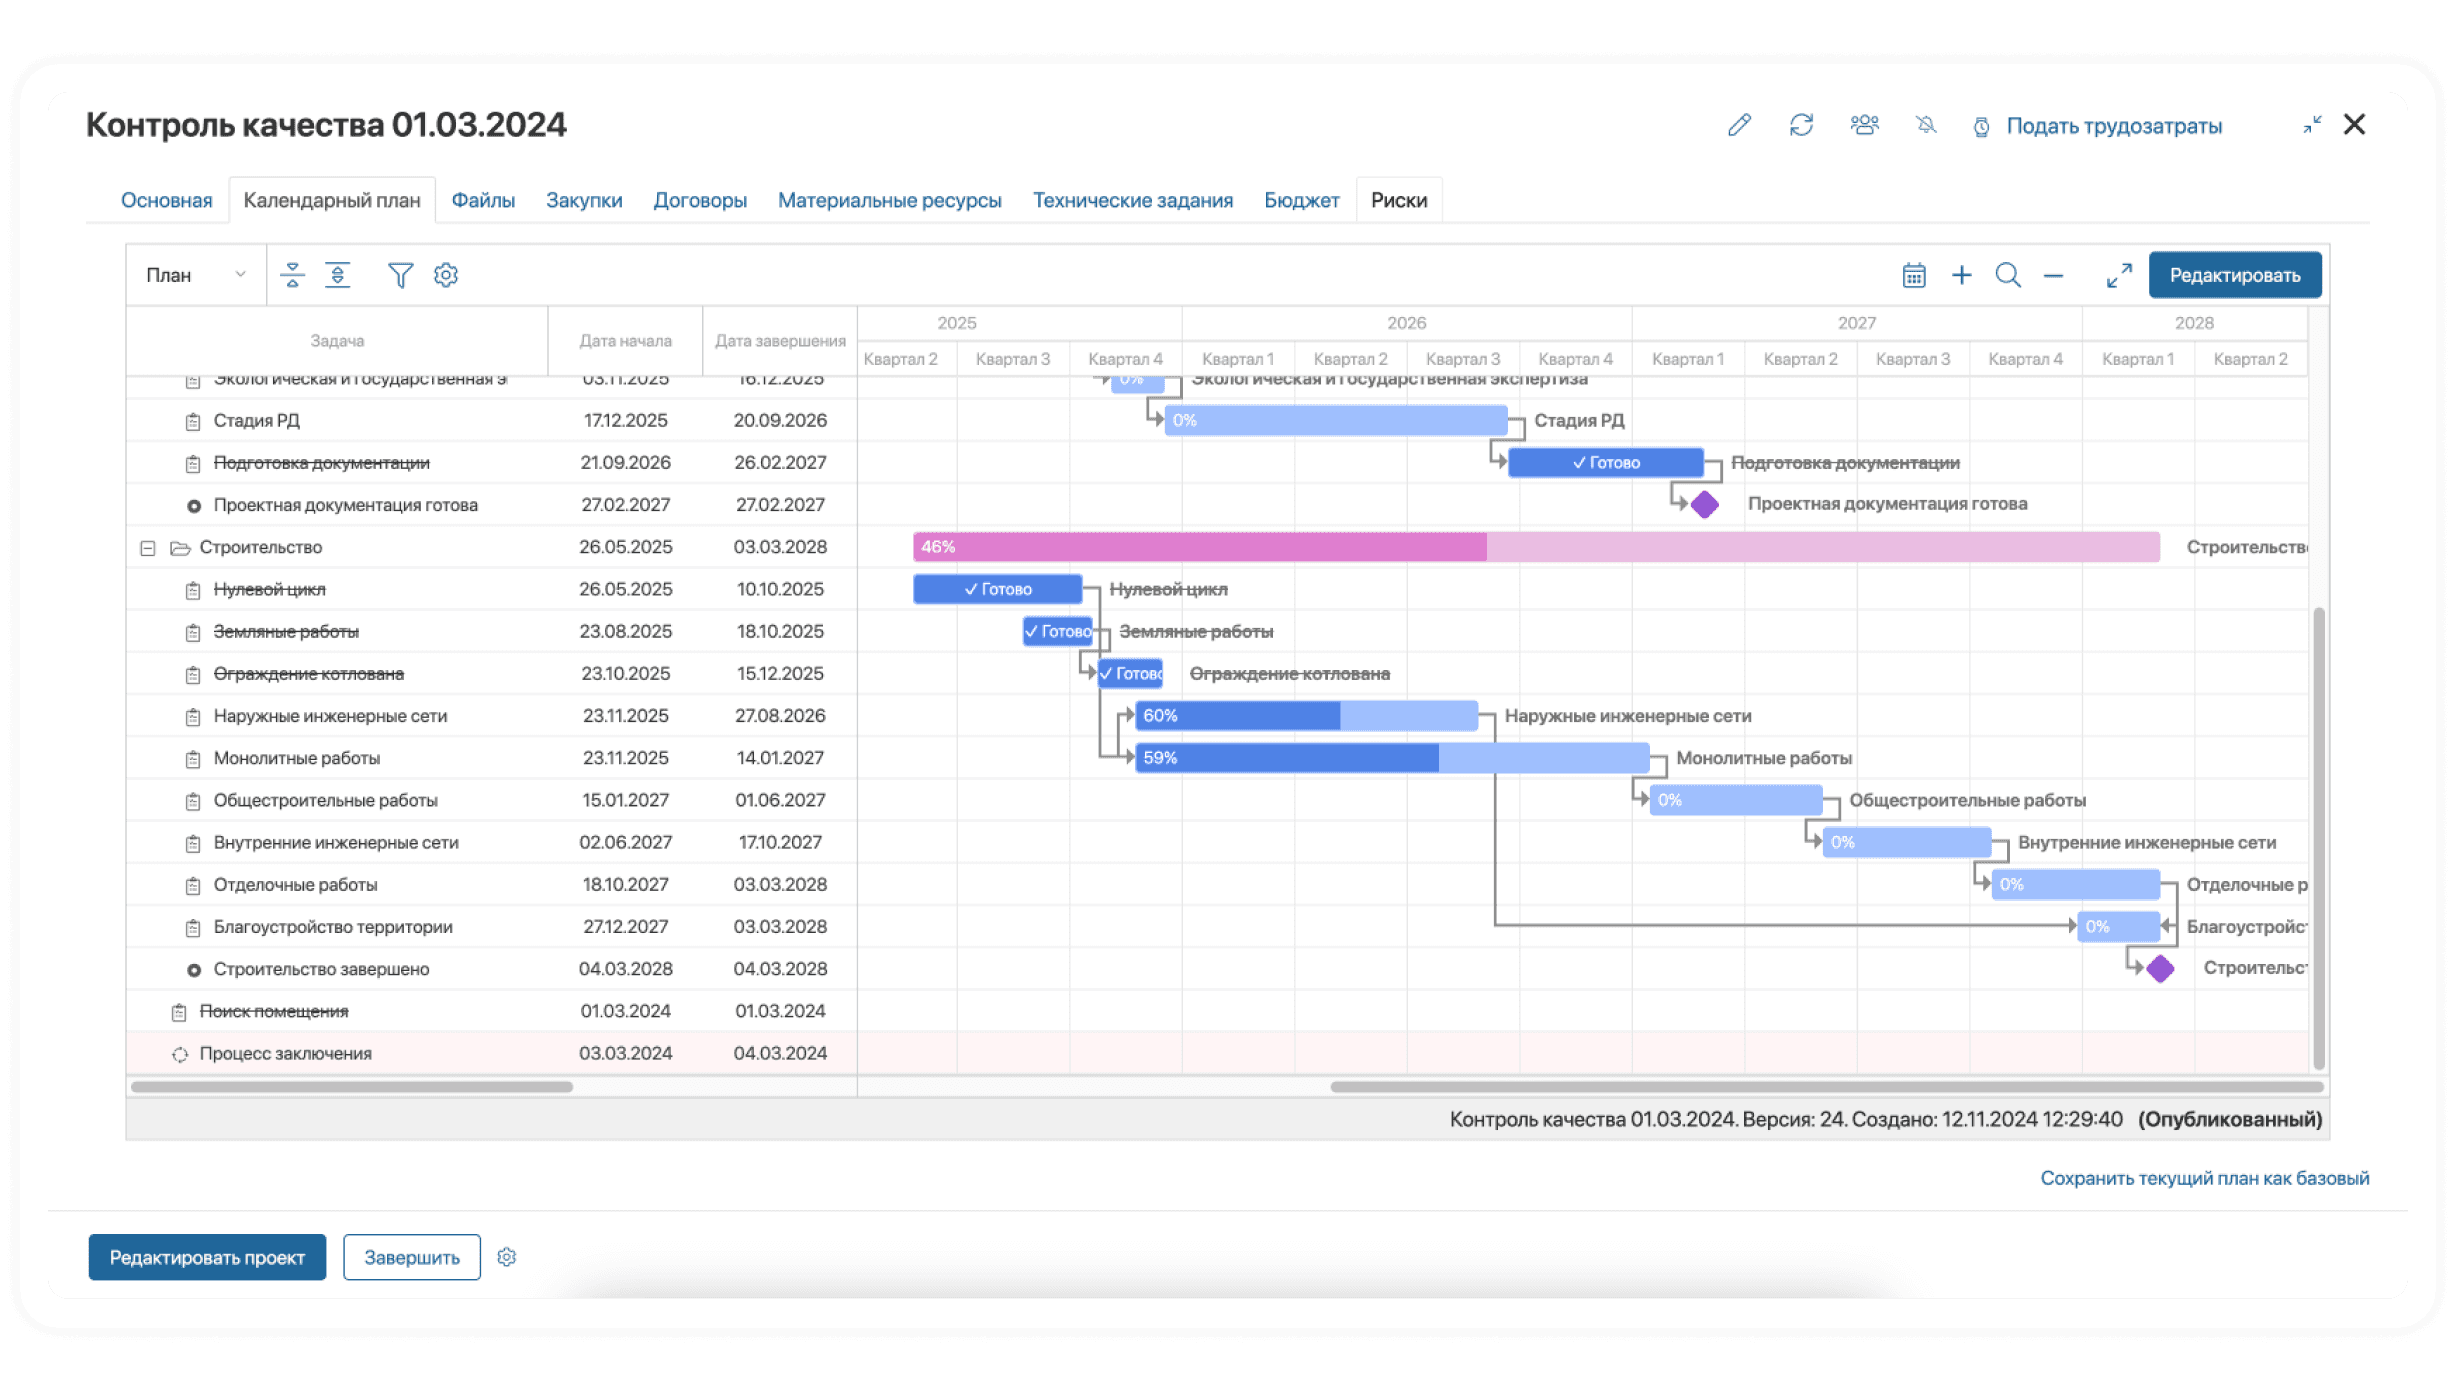Expand Gantt chart to fullscreen
The width and height of the screenshot is (2456, 1392).
pos(2119,275)
